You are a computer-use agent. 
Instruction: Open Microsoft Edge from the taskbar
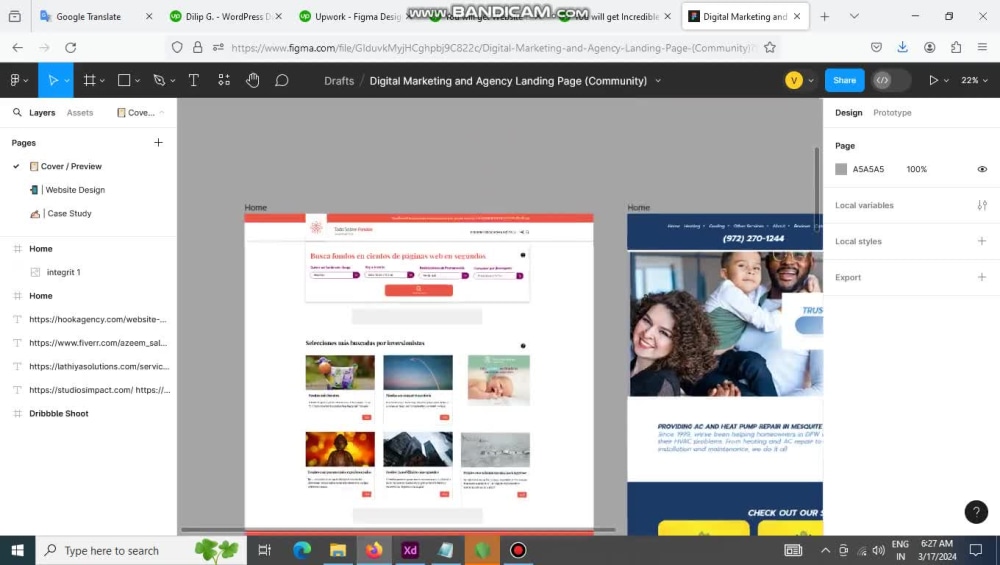point(302,550)
